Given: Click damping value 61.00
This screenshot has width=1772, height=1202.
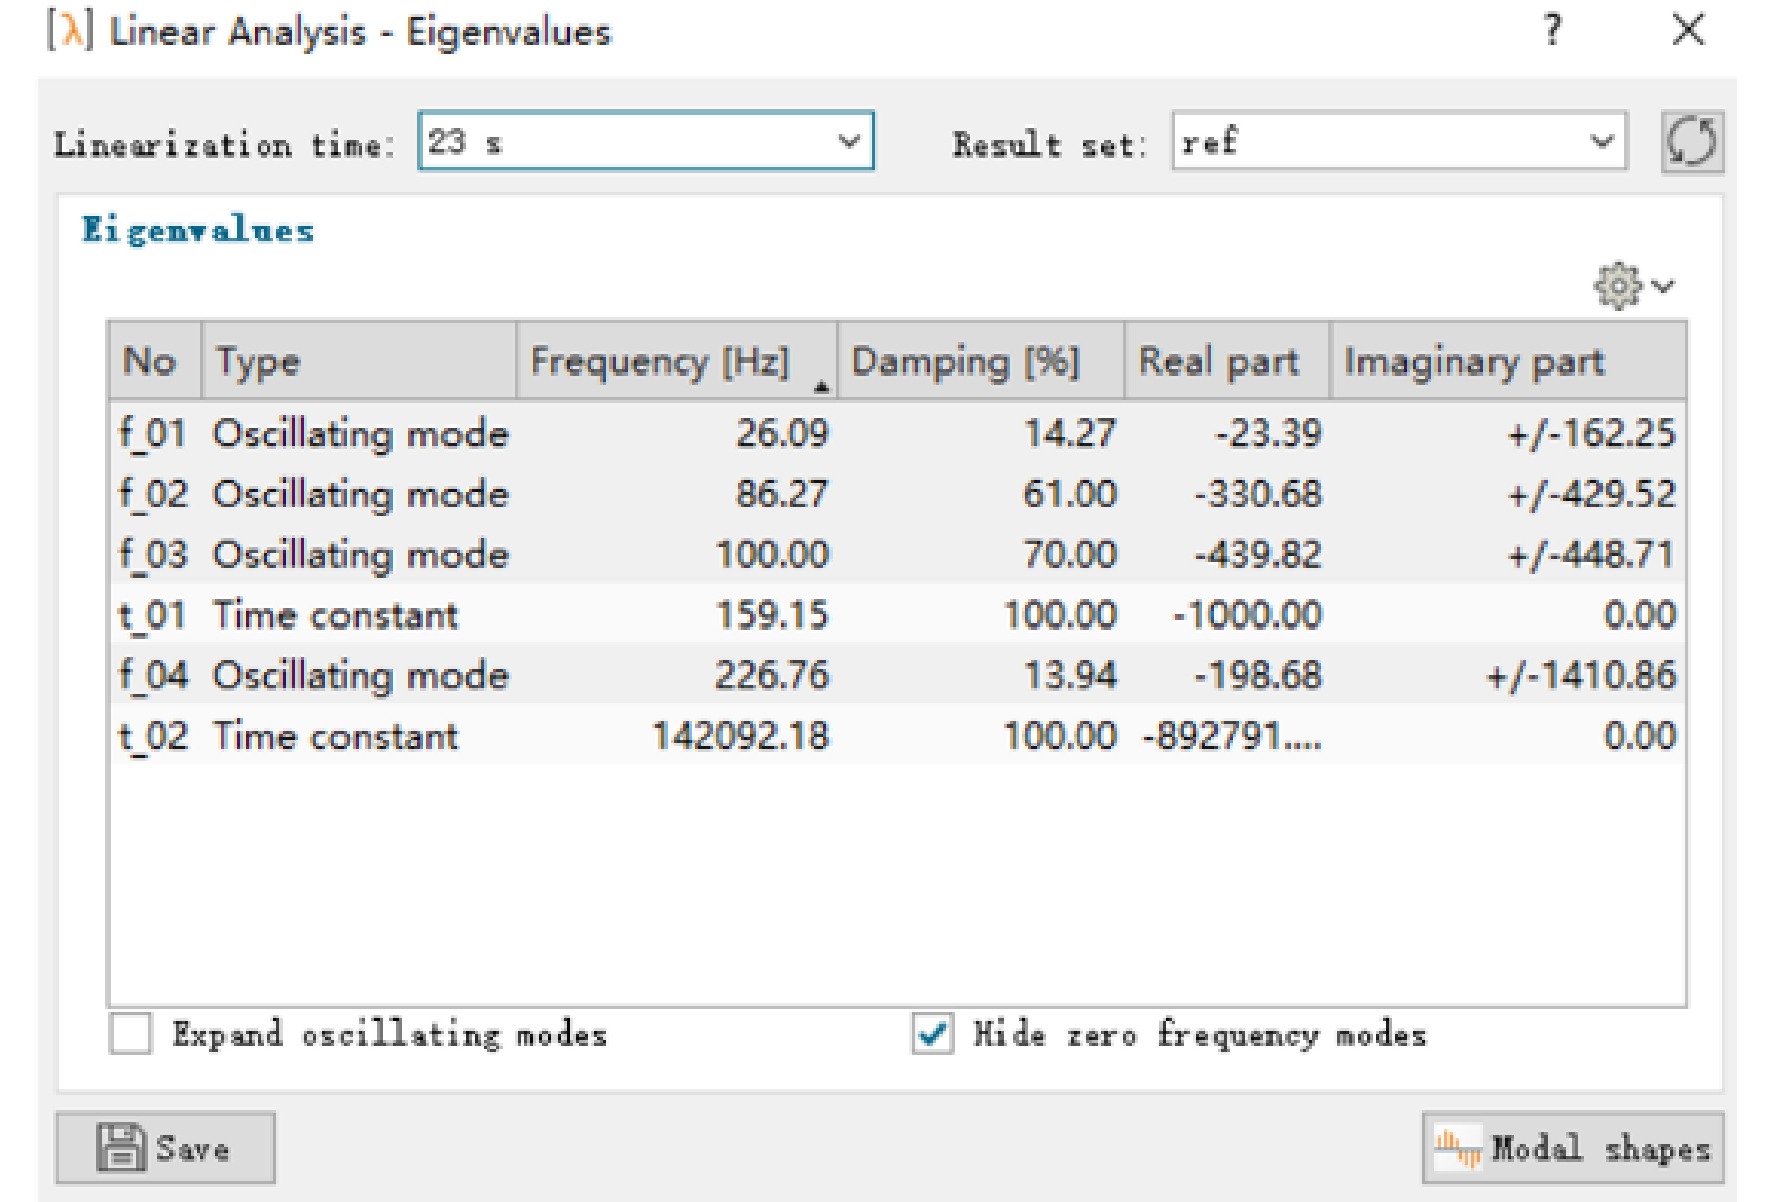Looking at the screenshot, I should point(1069,493).
